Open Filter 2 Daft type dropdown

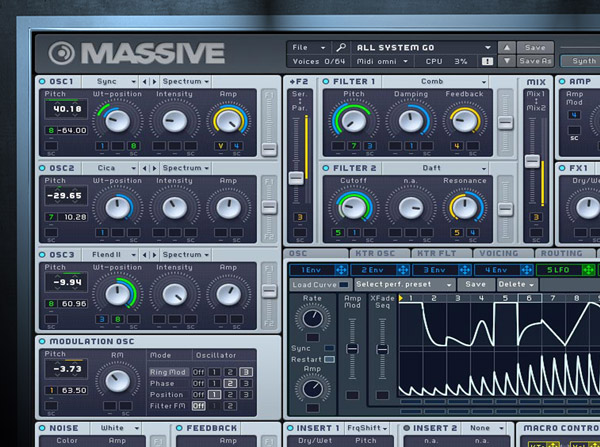click(435, 168)
